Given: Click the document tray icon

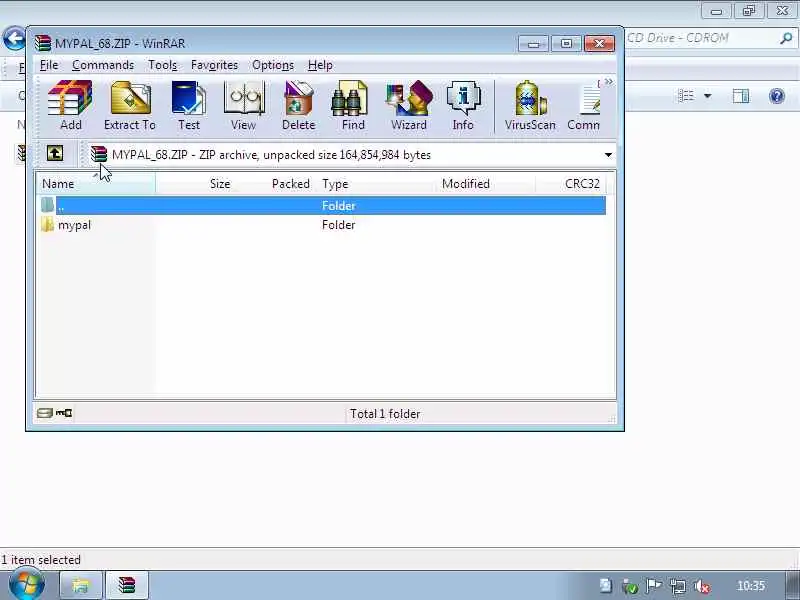Looking at the screenshot, I should (606, 586).
